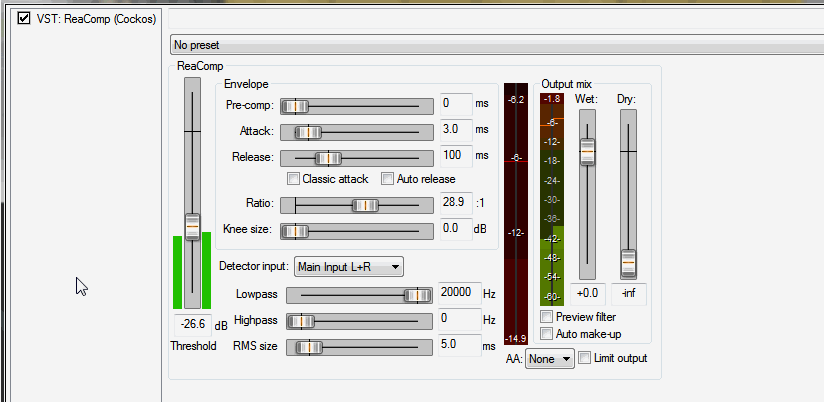Click the Release value field showing 100

456,156
